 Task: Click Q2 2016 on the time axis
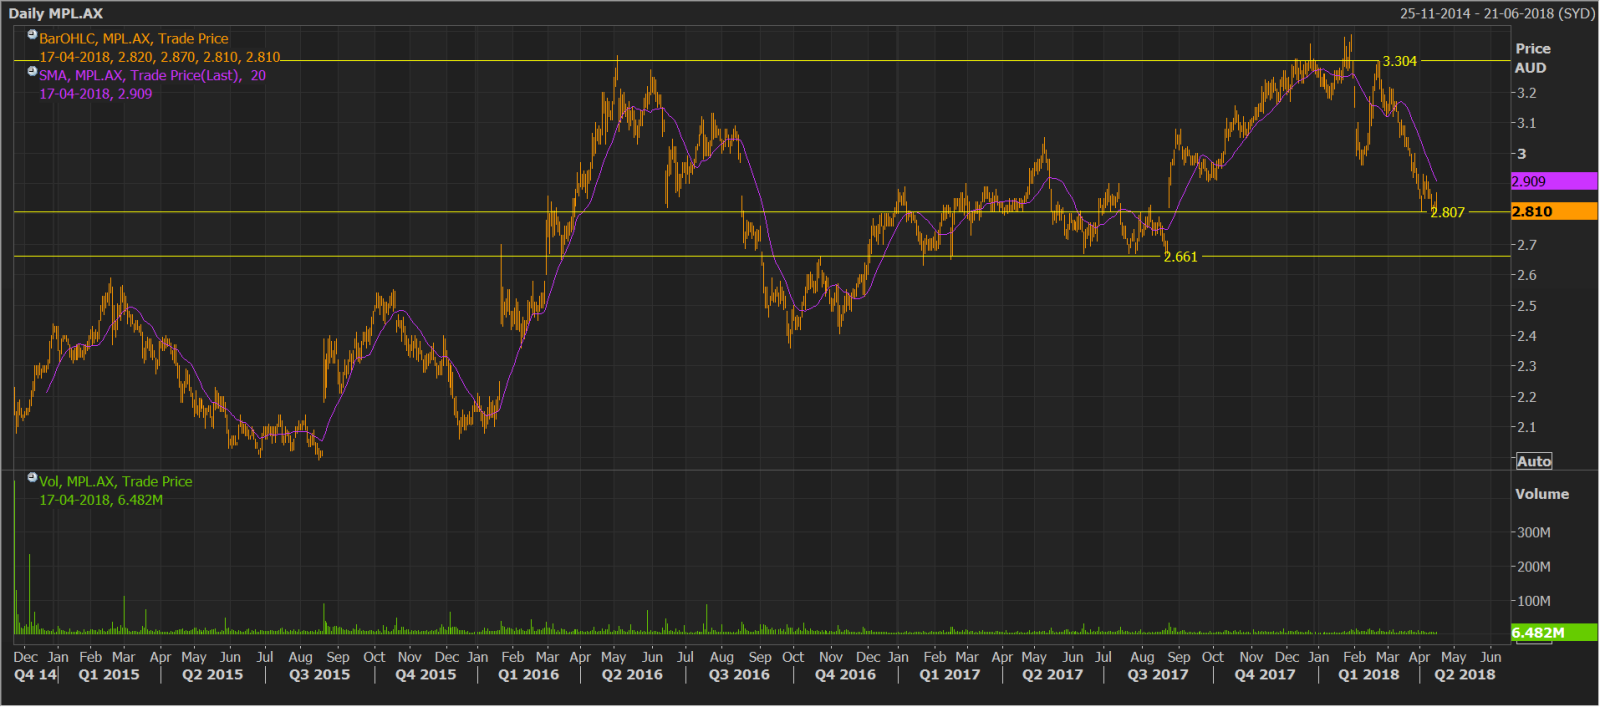pyautogui.click(x=632, y=674)
